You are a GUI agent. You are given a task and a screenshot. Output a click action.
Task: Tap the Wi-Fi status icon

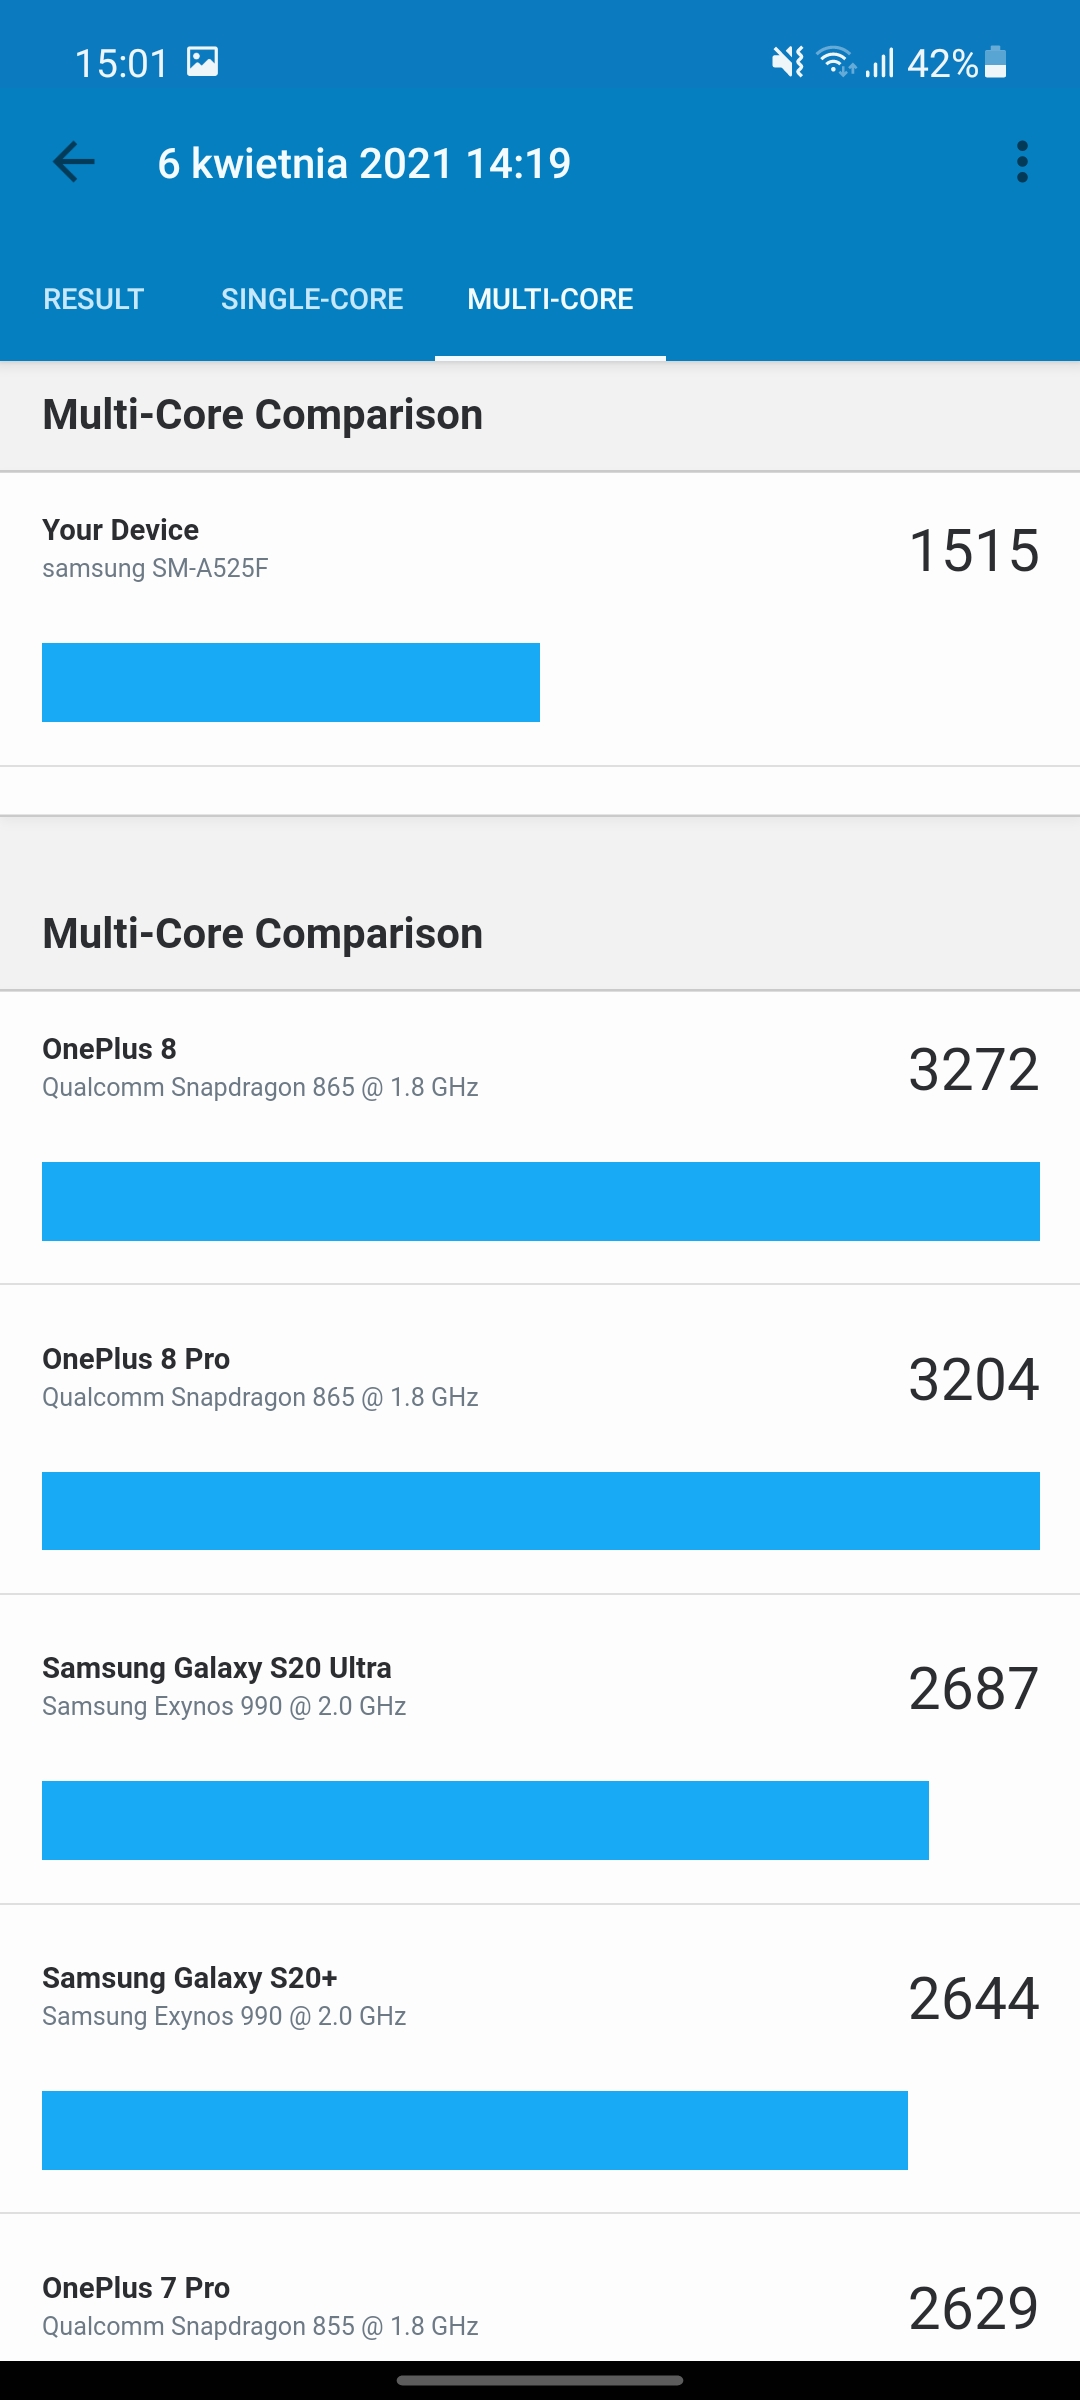[x=835, y=63]
